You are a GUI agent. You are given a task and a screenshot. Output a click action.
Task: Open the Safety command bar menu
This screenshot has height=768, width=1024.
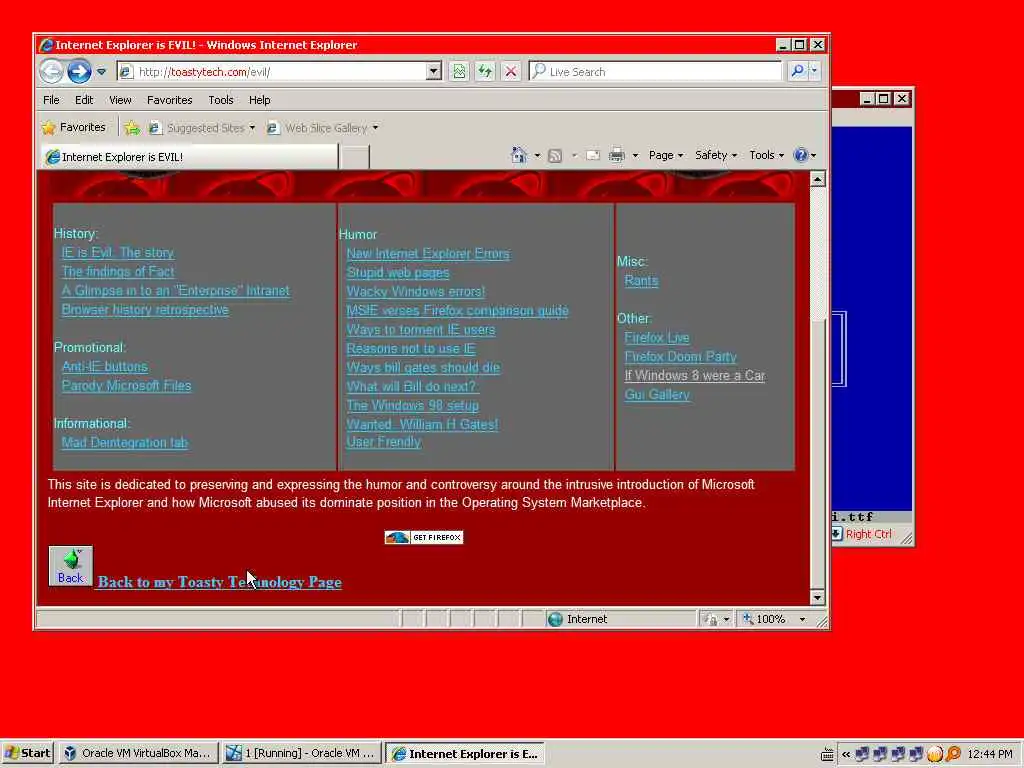716,155
